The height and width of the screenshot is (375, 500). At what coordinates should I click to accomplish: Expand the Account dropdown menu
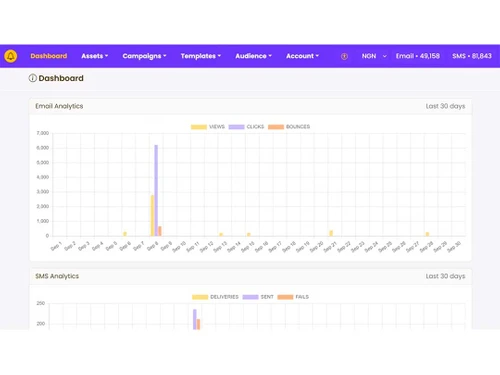click(302, 56)
